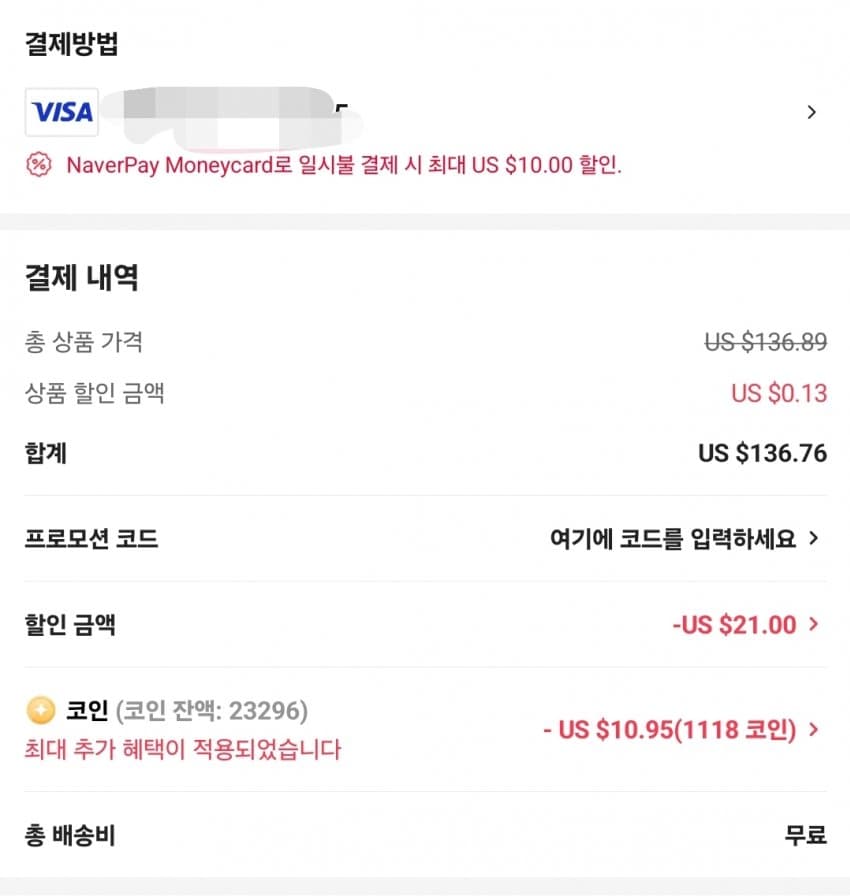Viewport: 850px width, 896px height.
Task: Tap the US $136.76 subtotal amount
Action: (x=763, y=453)
